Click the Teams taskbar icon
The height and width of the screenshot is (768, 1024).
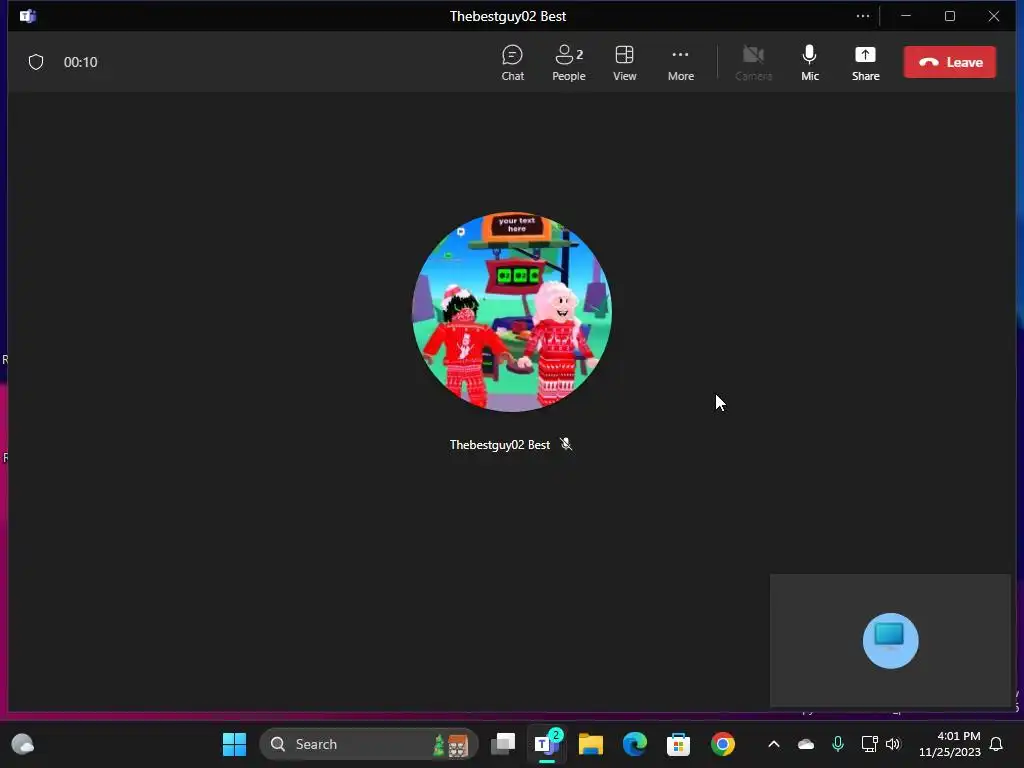(x=547, y=744)
